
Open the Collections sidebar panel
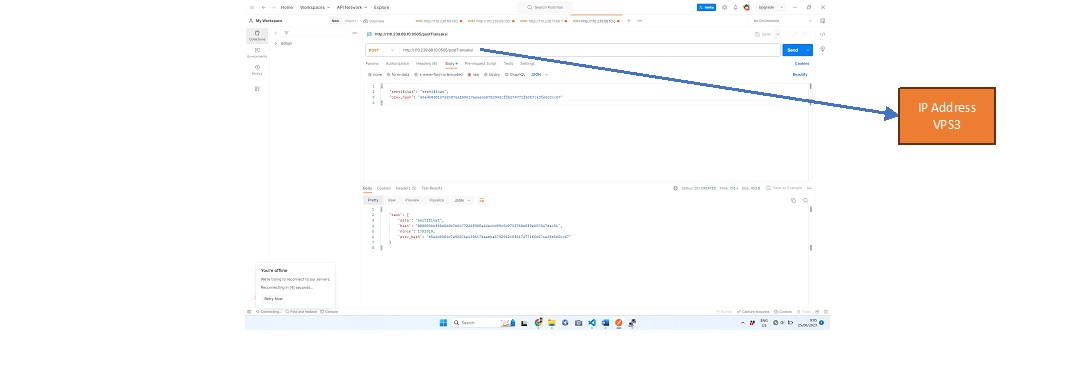[x=256, y=36]
